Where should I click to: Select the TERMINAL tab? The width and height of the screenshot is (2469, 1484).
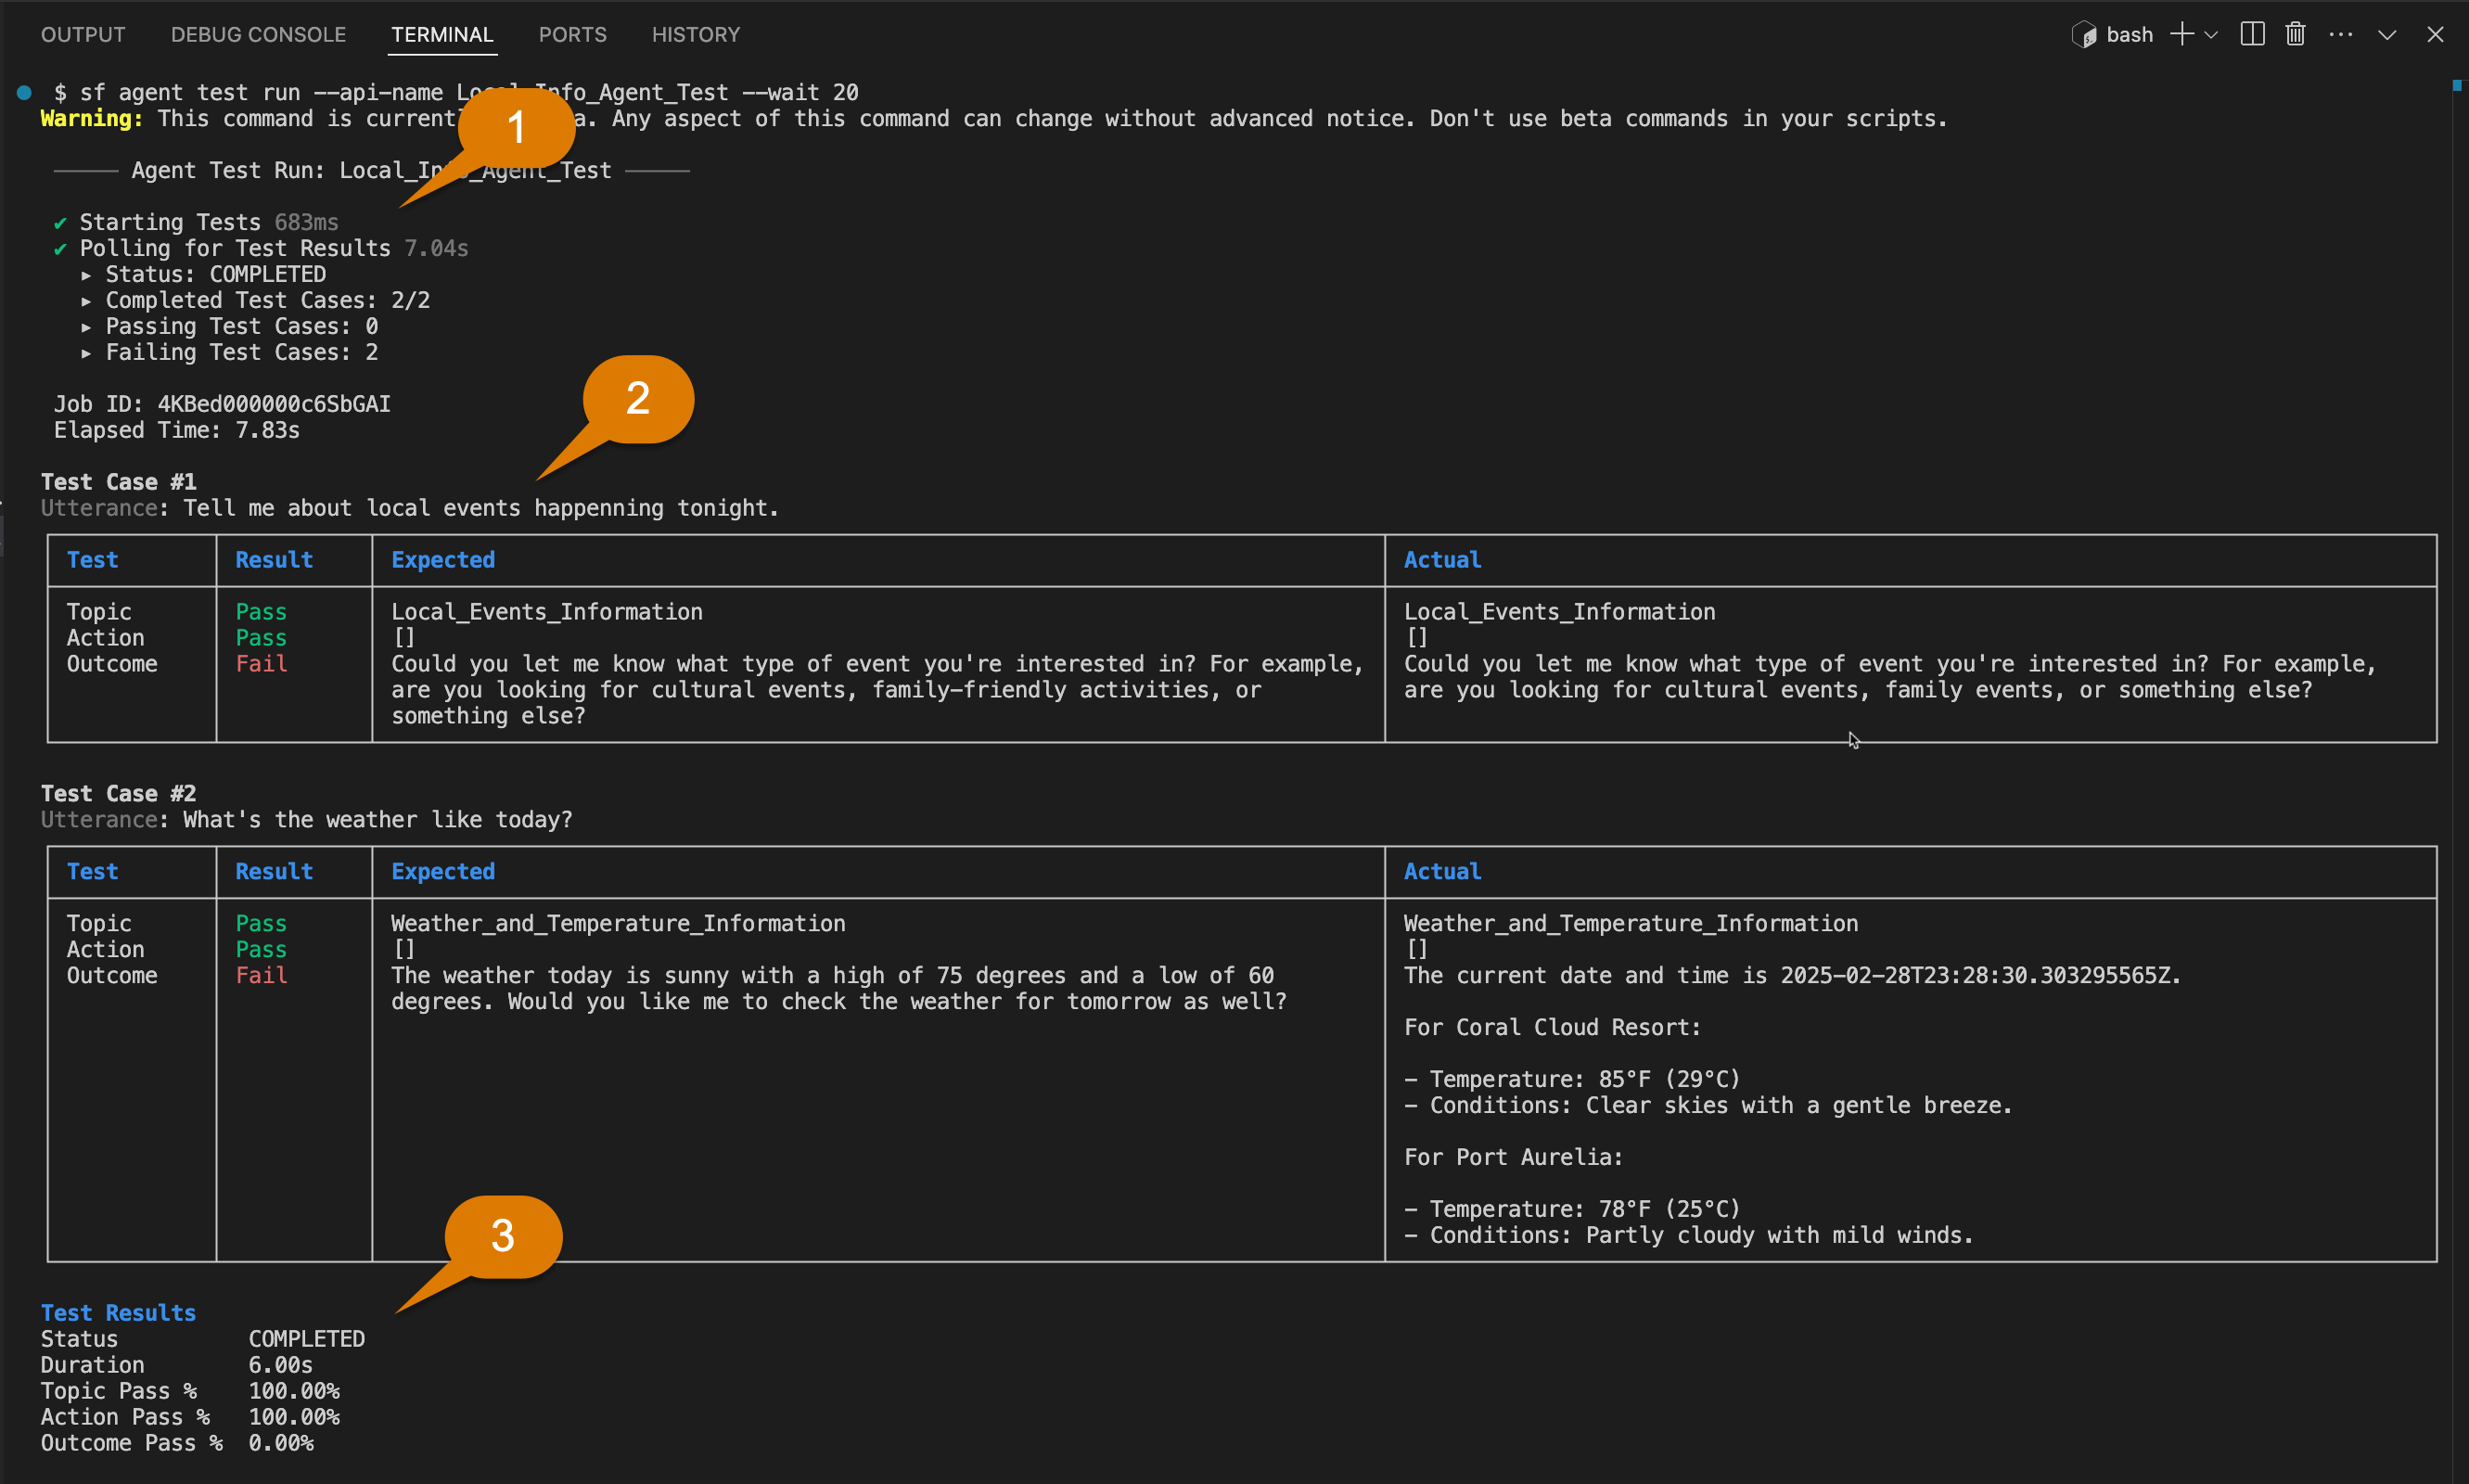tap(442, 34)
